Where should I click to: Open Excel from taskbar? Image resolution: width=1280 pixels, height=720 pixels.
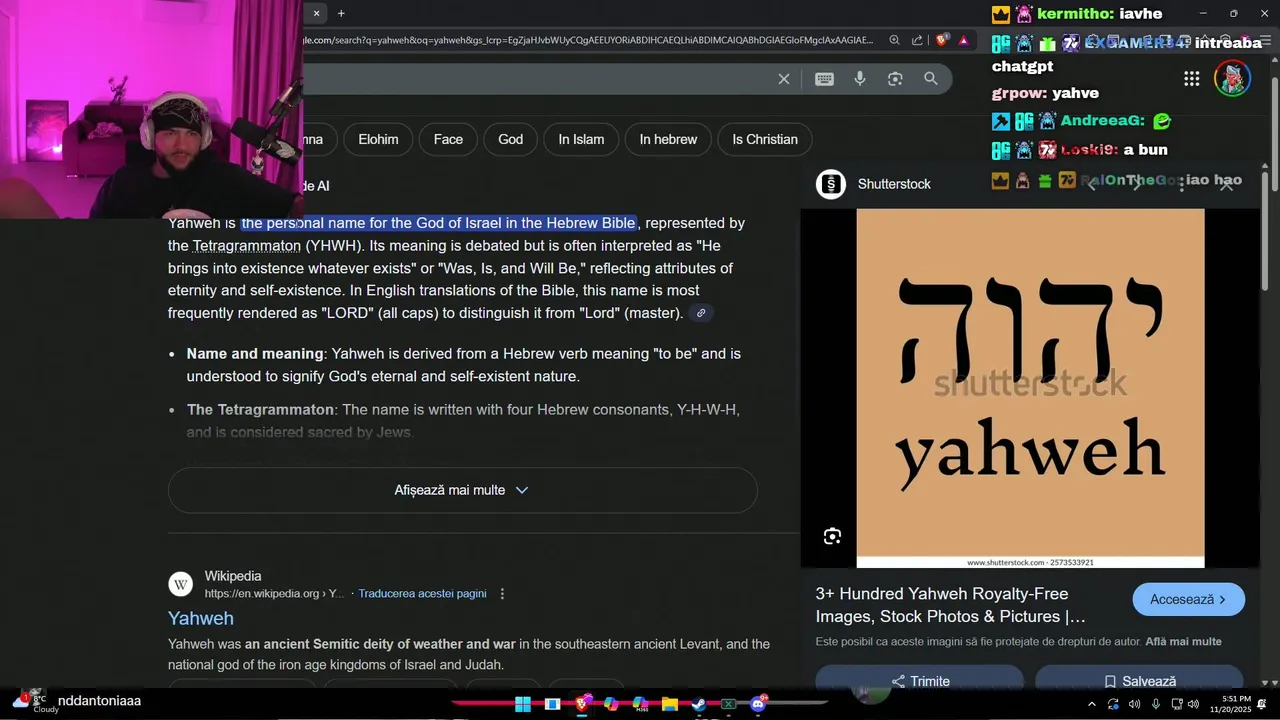(728, 704)
